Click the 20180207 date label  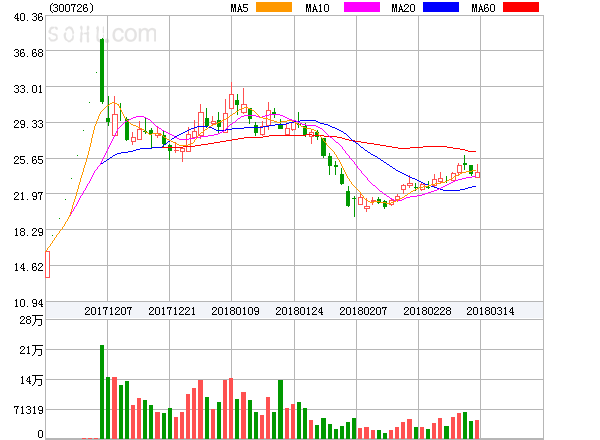(x=363, y=311)
